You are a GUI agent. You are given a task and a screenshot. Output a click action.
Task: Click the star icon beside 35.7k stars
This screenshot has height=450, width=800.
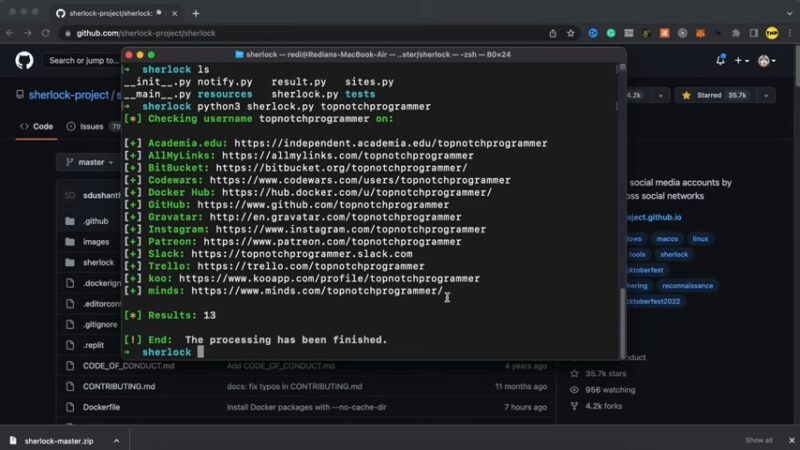[x=574, y=373]
